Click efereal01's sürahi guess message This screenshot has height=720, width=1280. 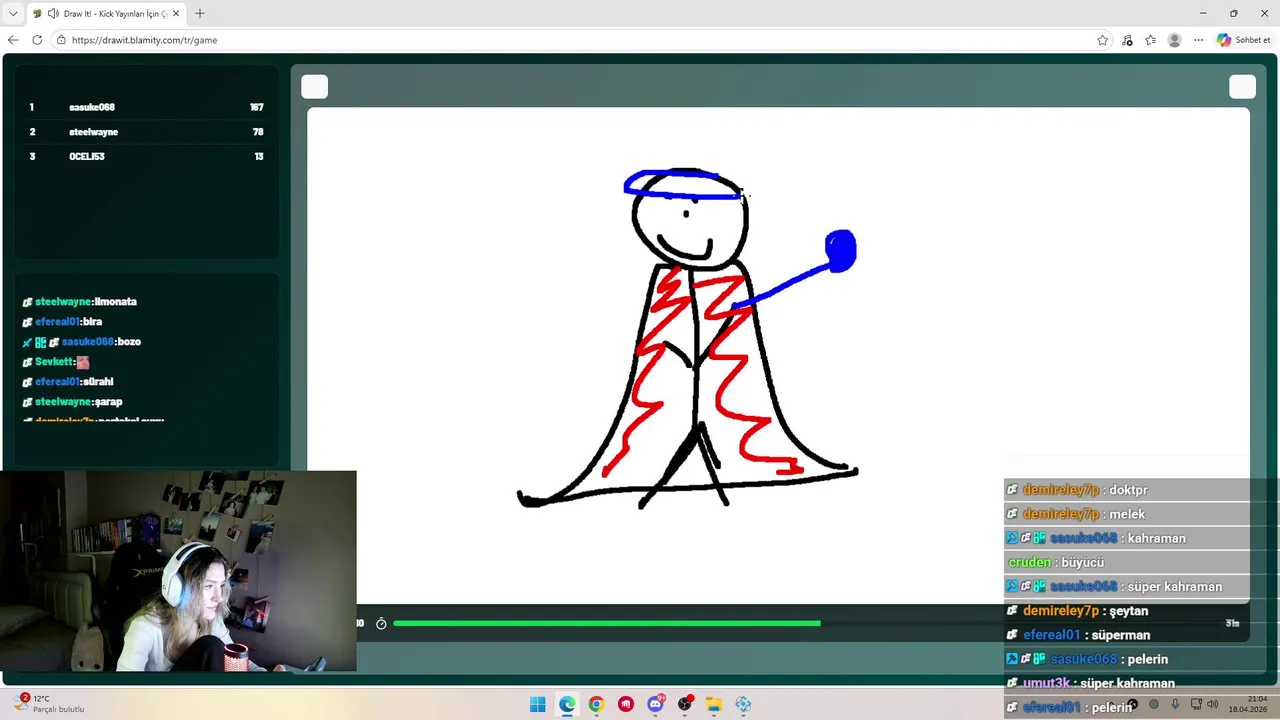68,381
